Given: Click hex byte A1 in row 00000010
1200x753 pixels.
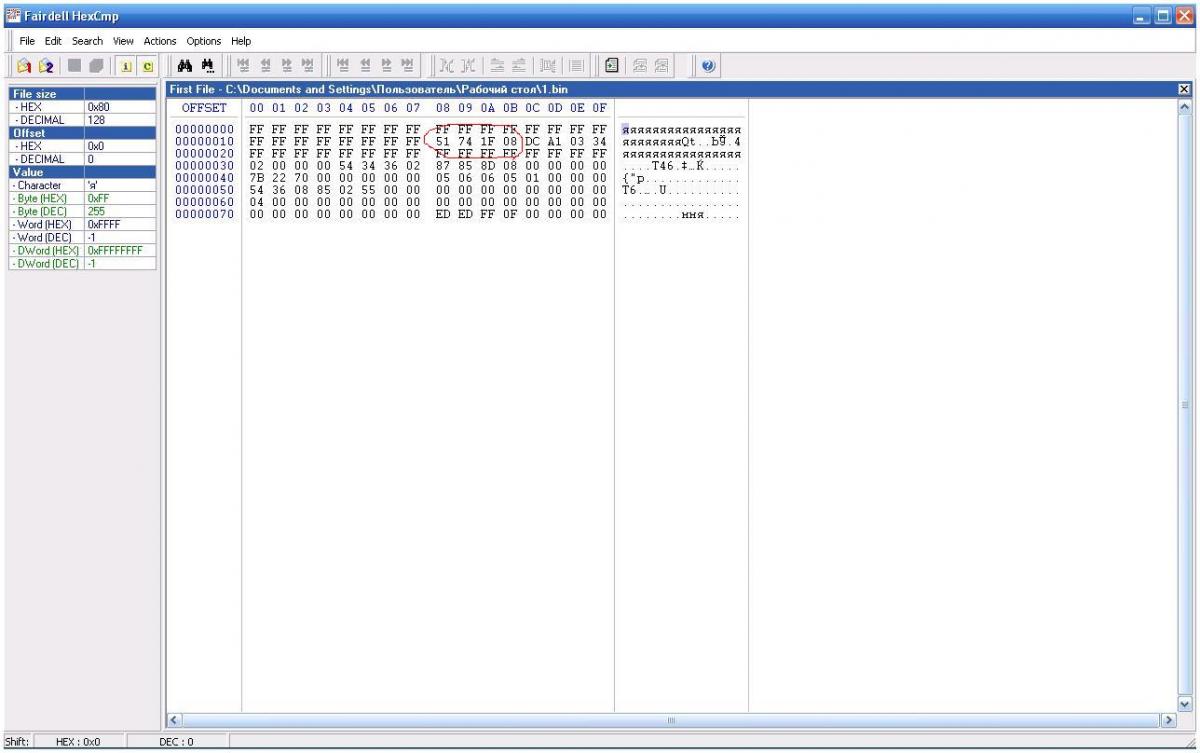Looking at the screenshot, I should coord(555,142).
